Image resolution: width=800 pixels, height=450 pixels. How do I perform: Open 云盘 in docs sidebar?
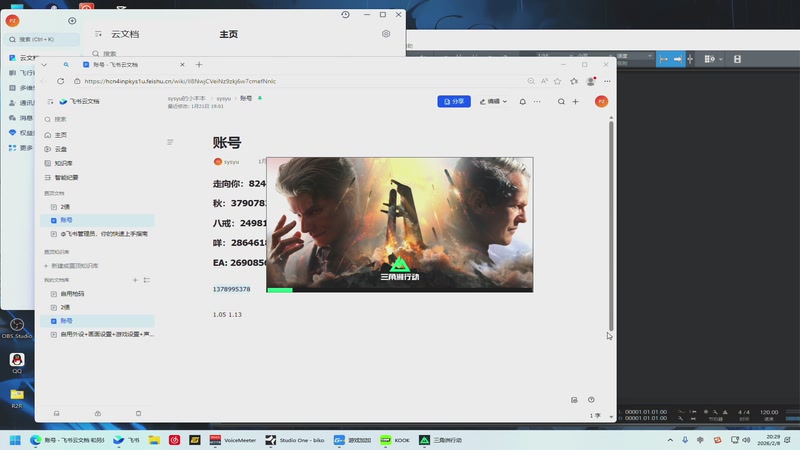pyautogui.click(x=55, y=149)
